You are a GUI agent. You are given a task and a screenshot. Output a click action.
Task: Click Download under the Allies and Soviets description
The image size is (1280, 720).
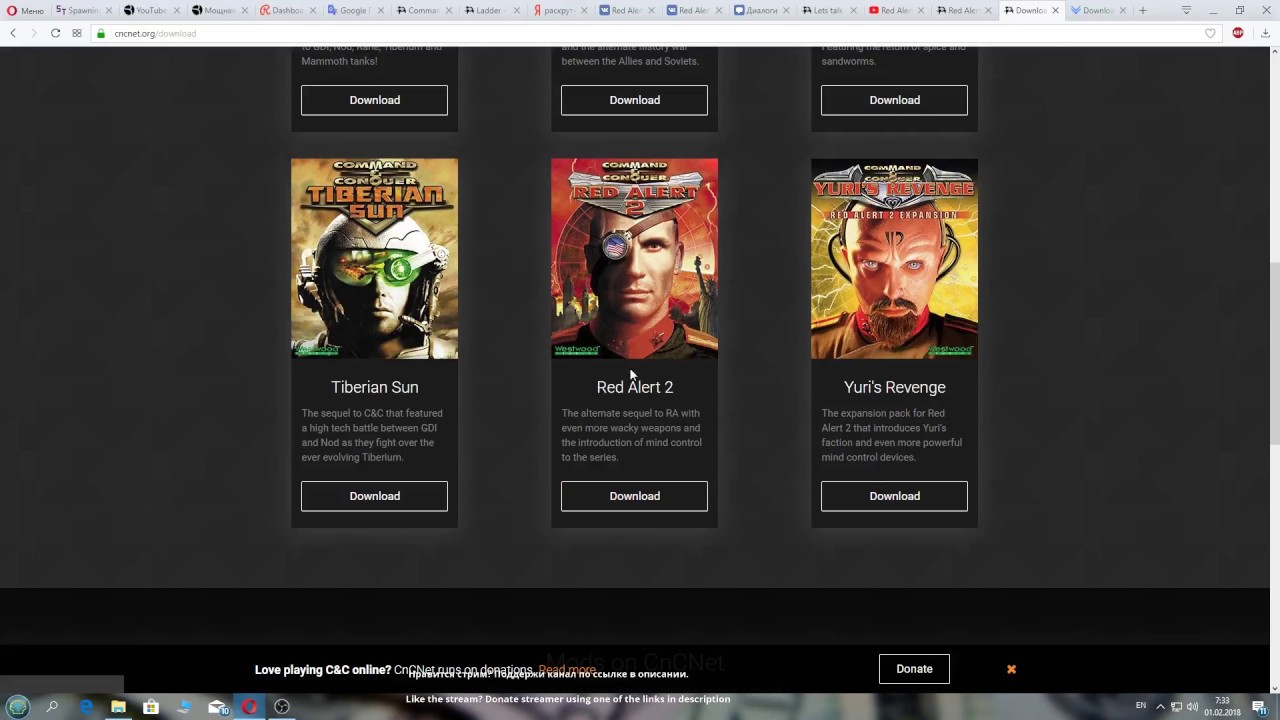(634, 100)
